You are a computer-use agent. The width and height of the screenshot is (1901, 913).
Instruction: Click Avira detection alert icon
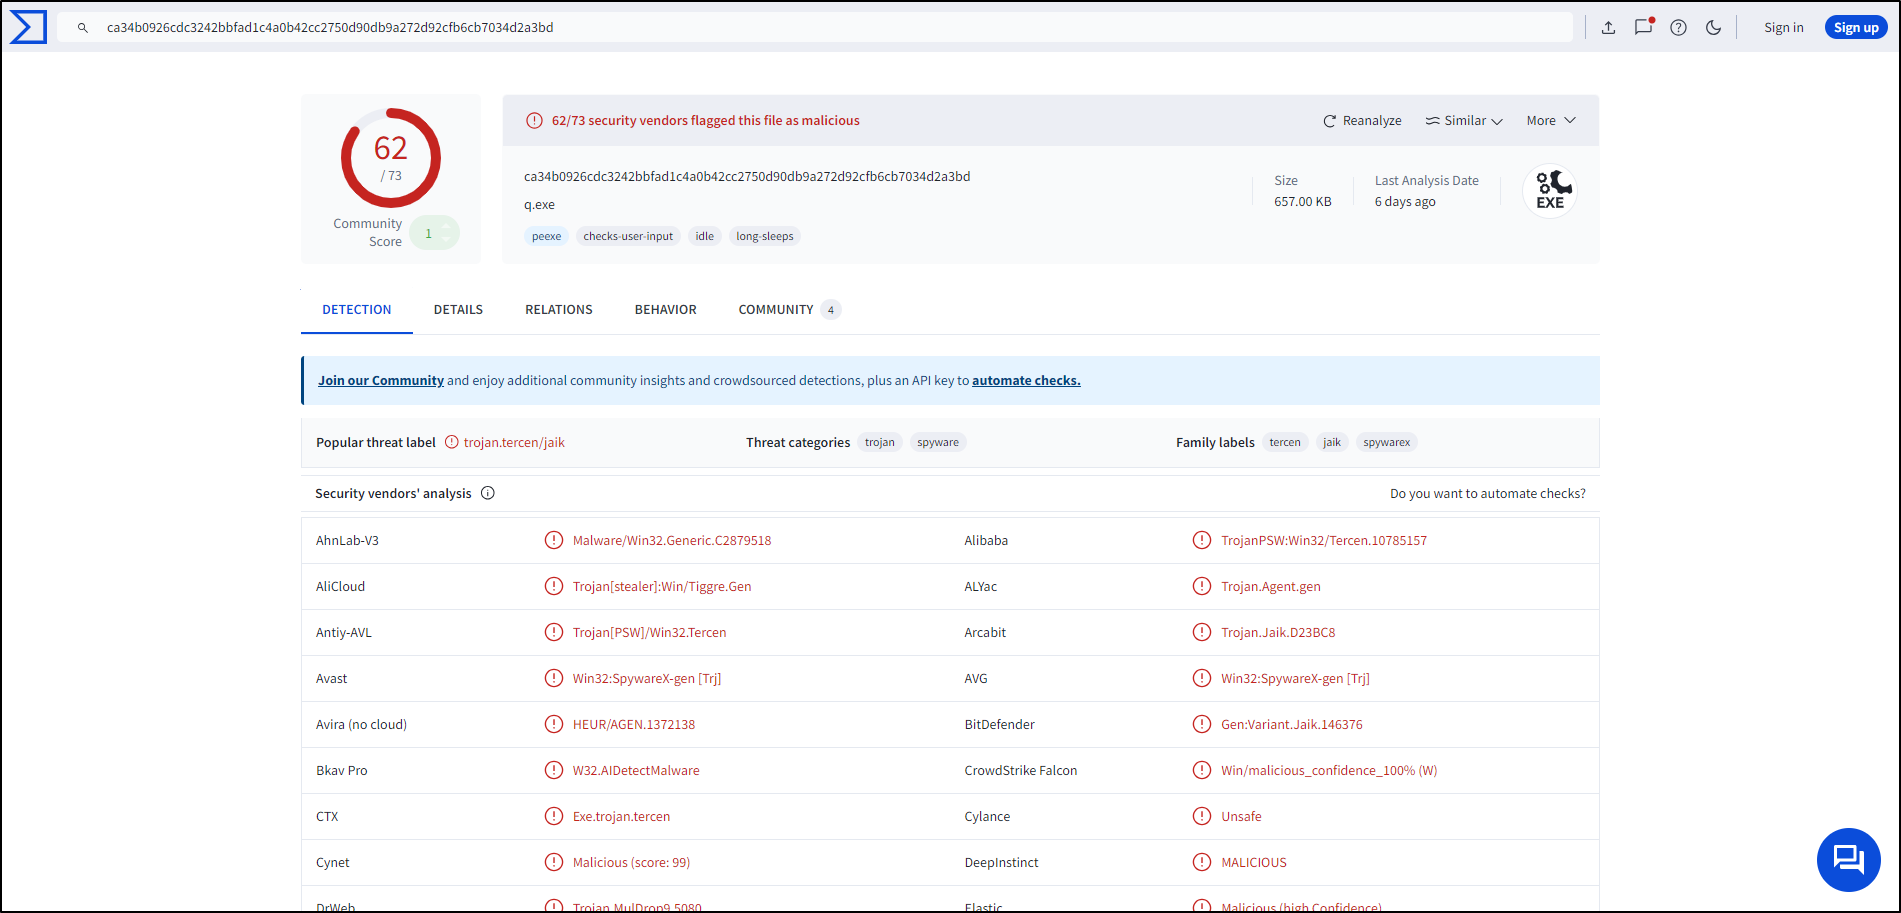[554, 724]
